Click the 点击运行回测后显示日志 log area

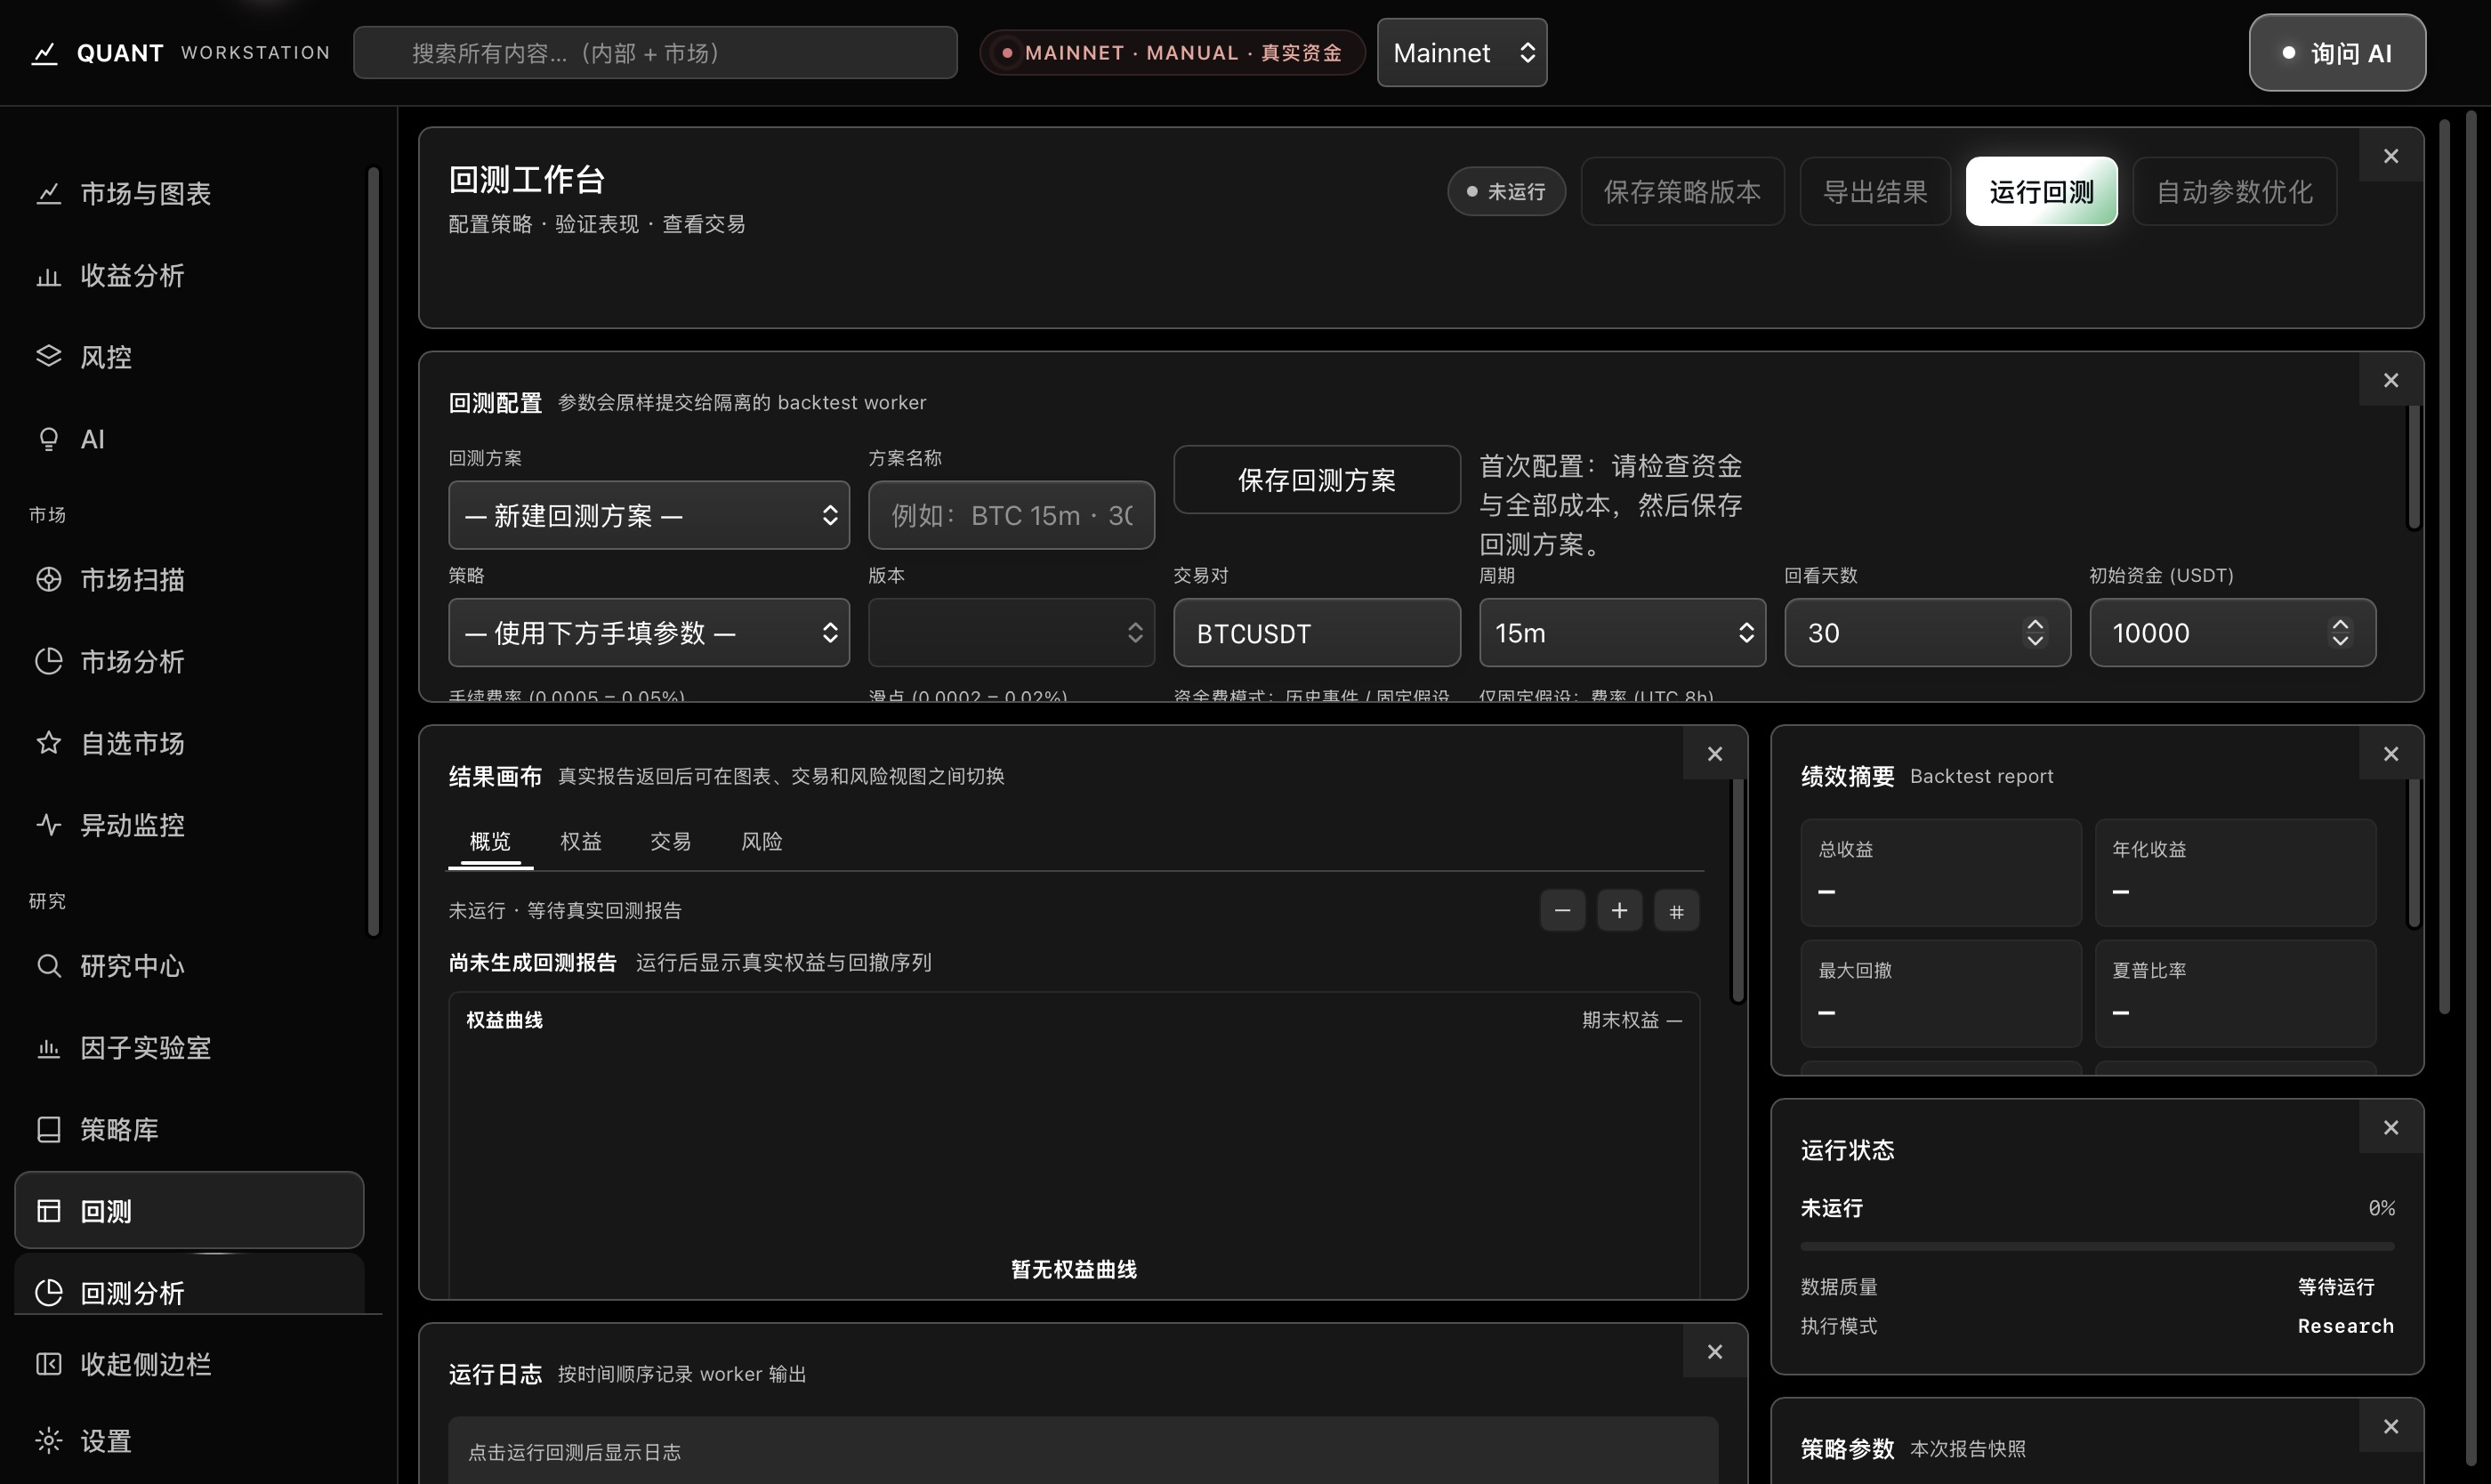click(1083, 1450)
